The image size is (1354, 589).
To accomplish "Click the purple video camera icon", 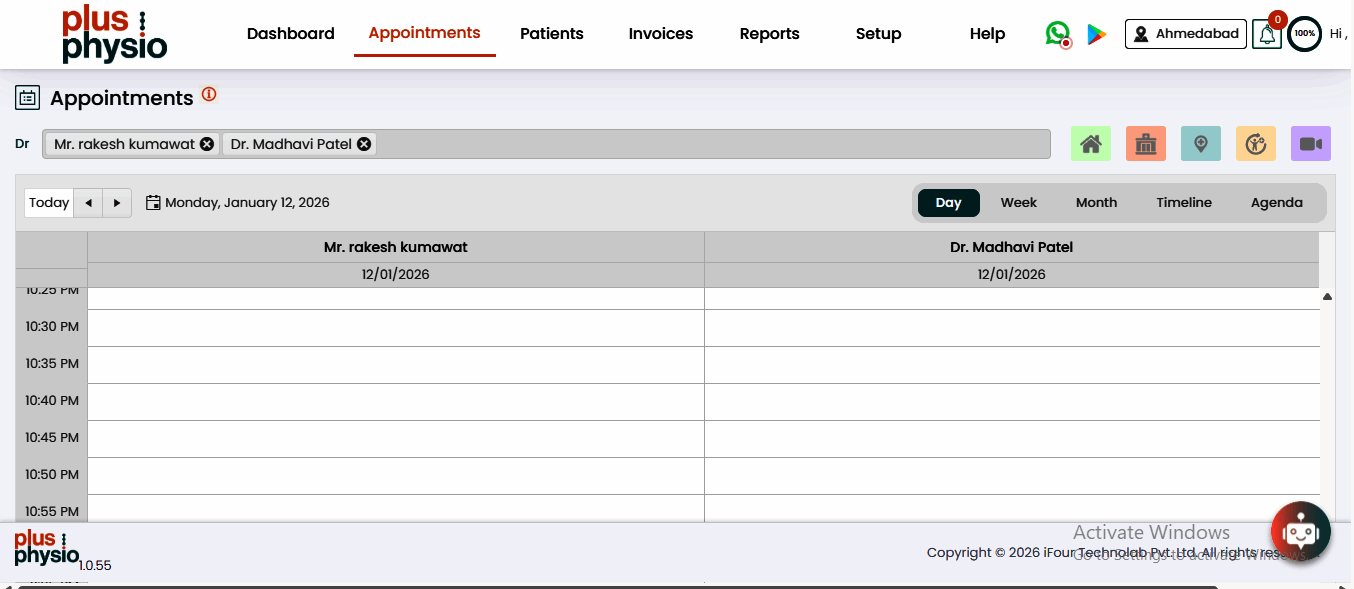I will point(1310,144).
